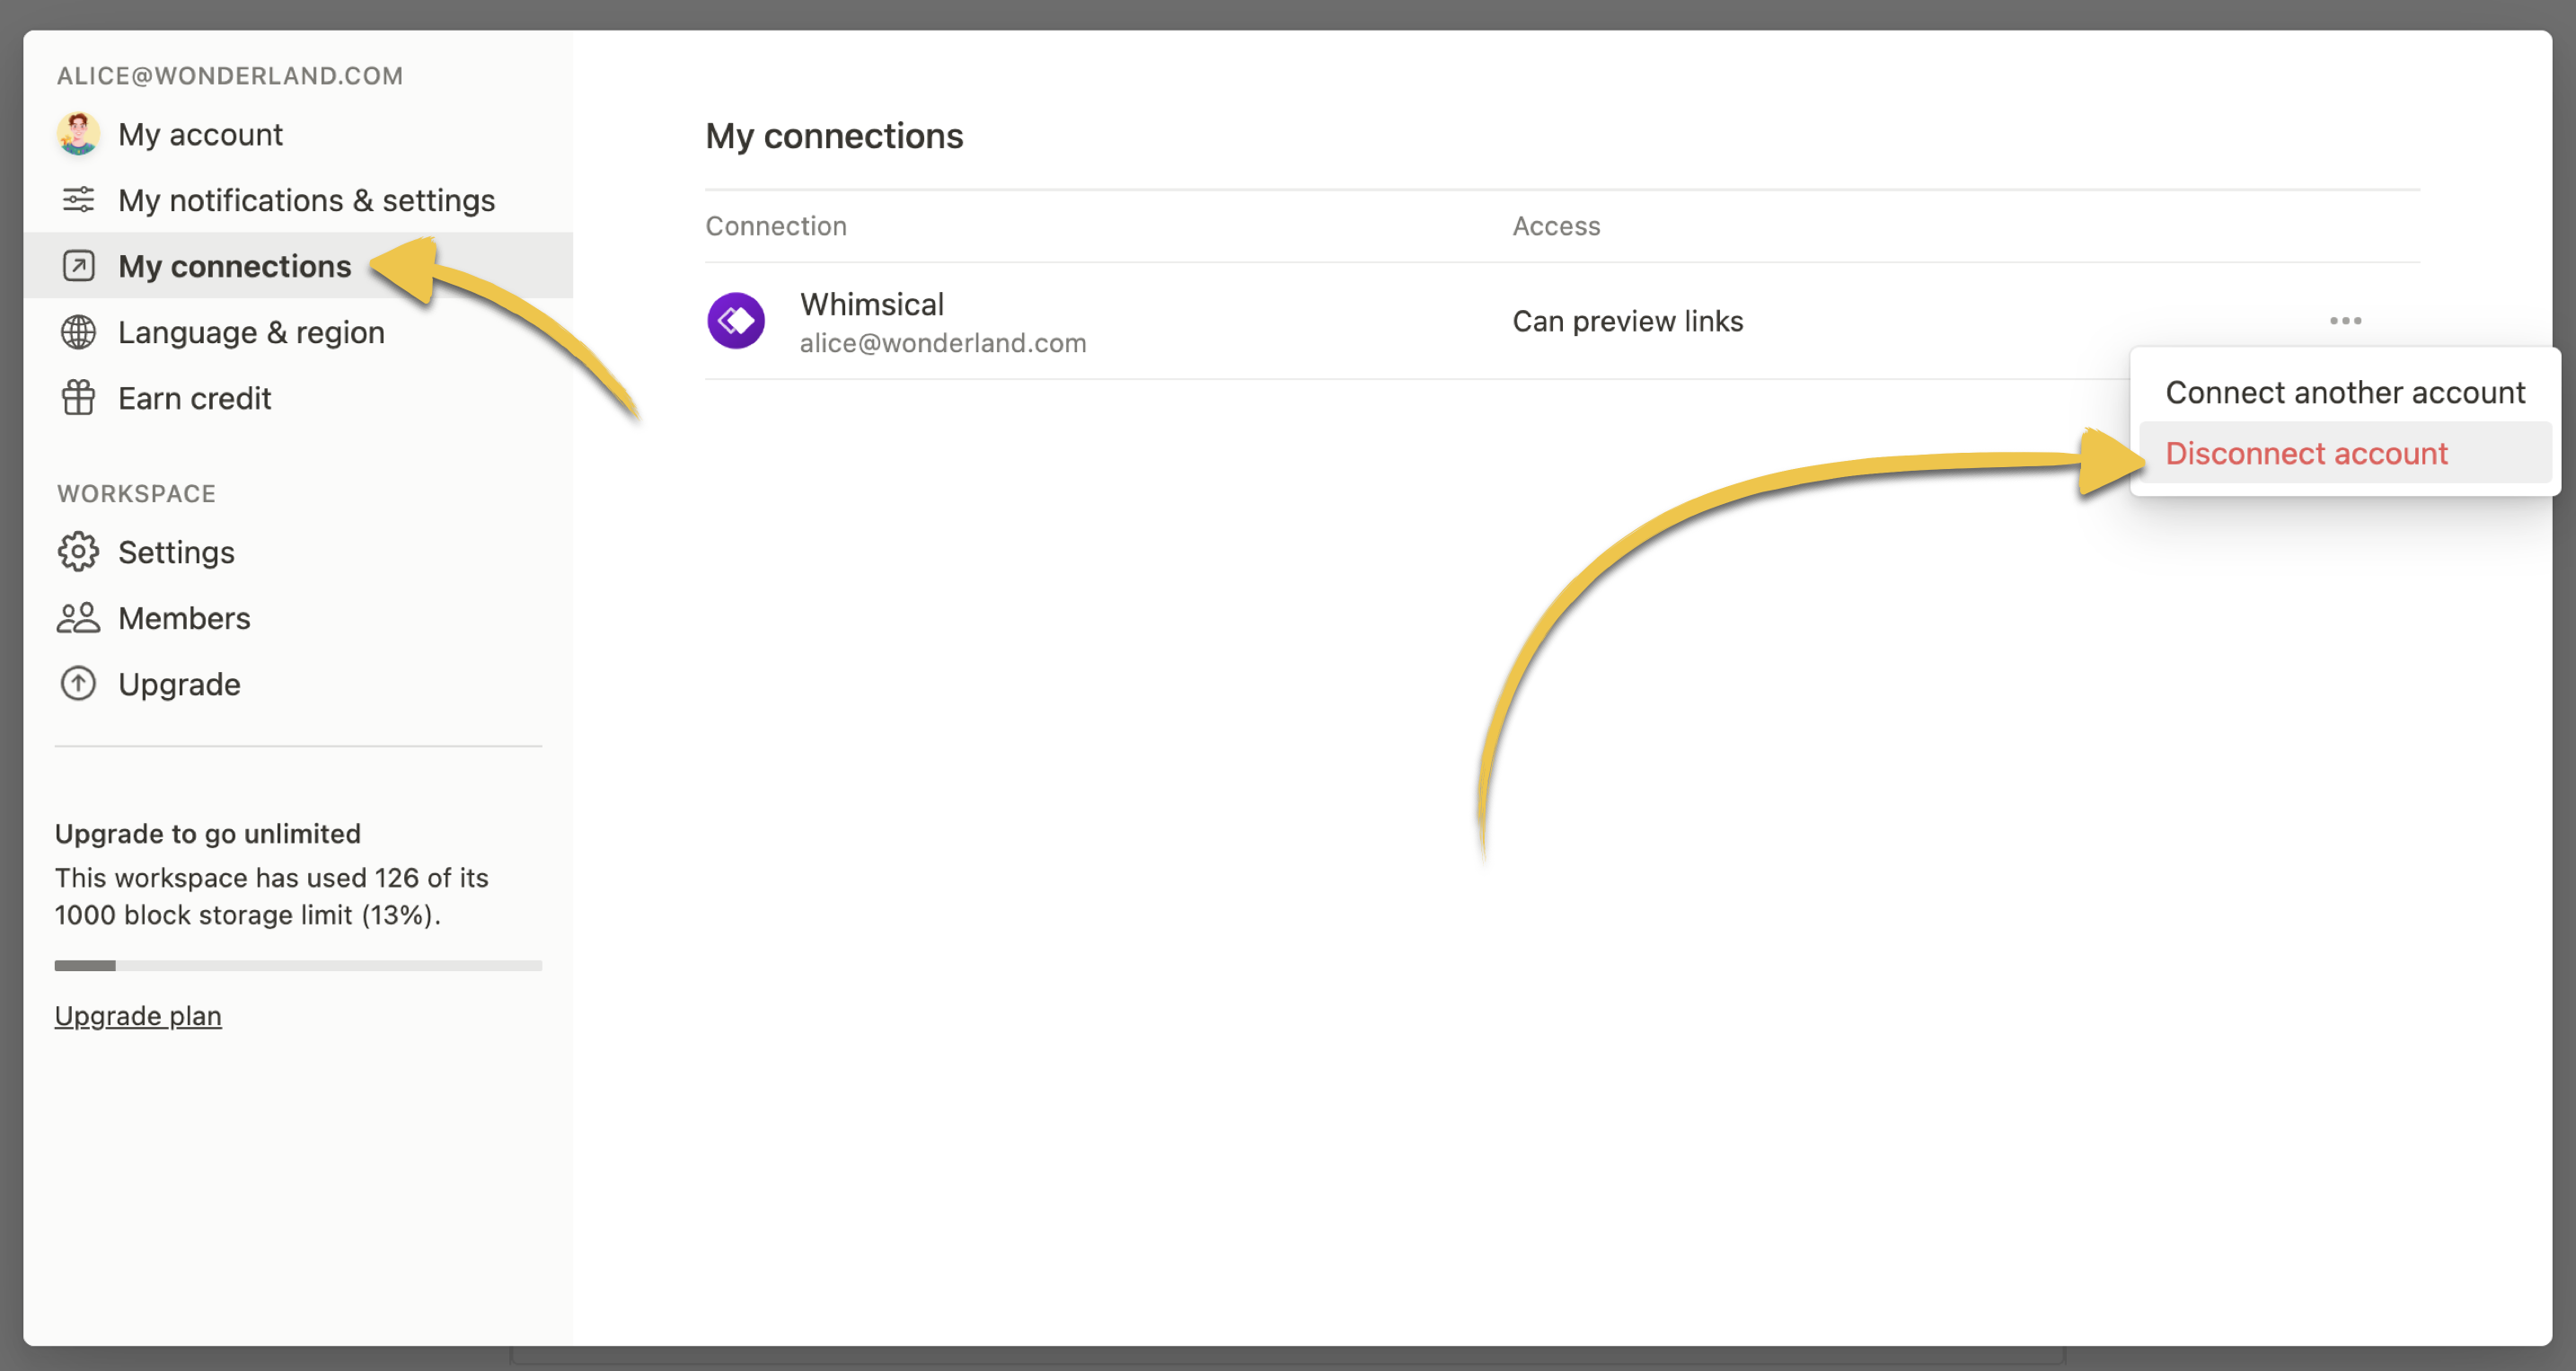Select the Language & region globe icon
Image resolution: width=2576 pixels, height=1371 pixels.
point(77,332)
